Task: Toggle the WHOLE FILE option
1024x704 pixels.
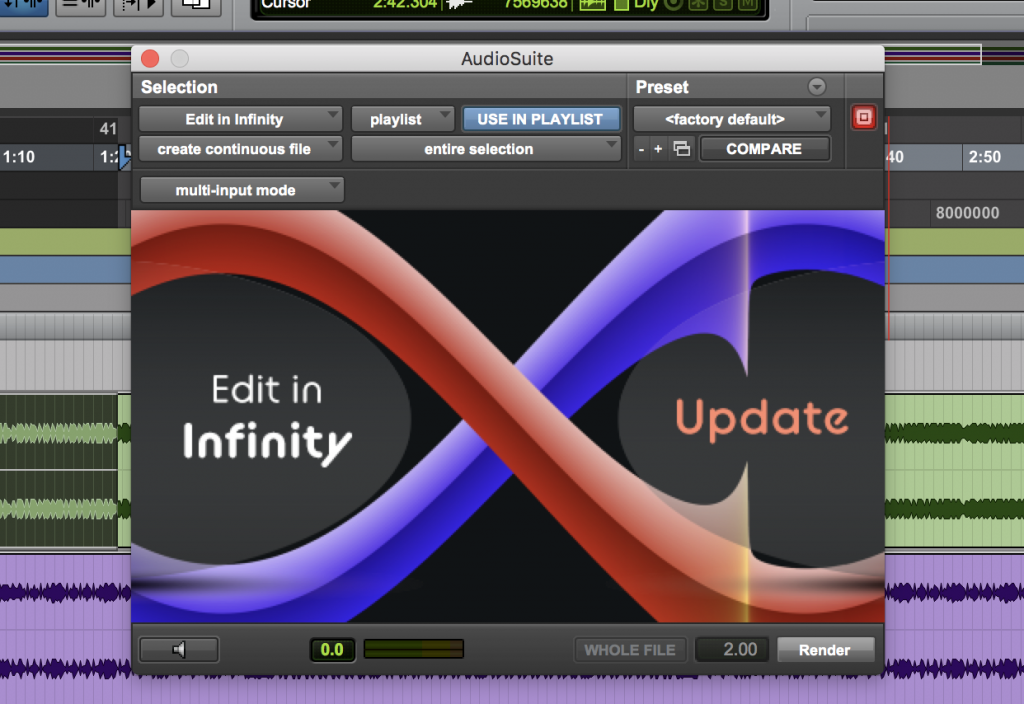Action: [x=630, y=650]
